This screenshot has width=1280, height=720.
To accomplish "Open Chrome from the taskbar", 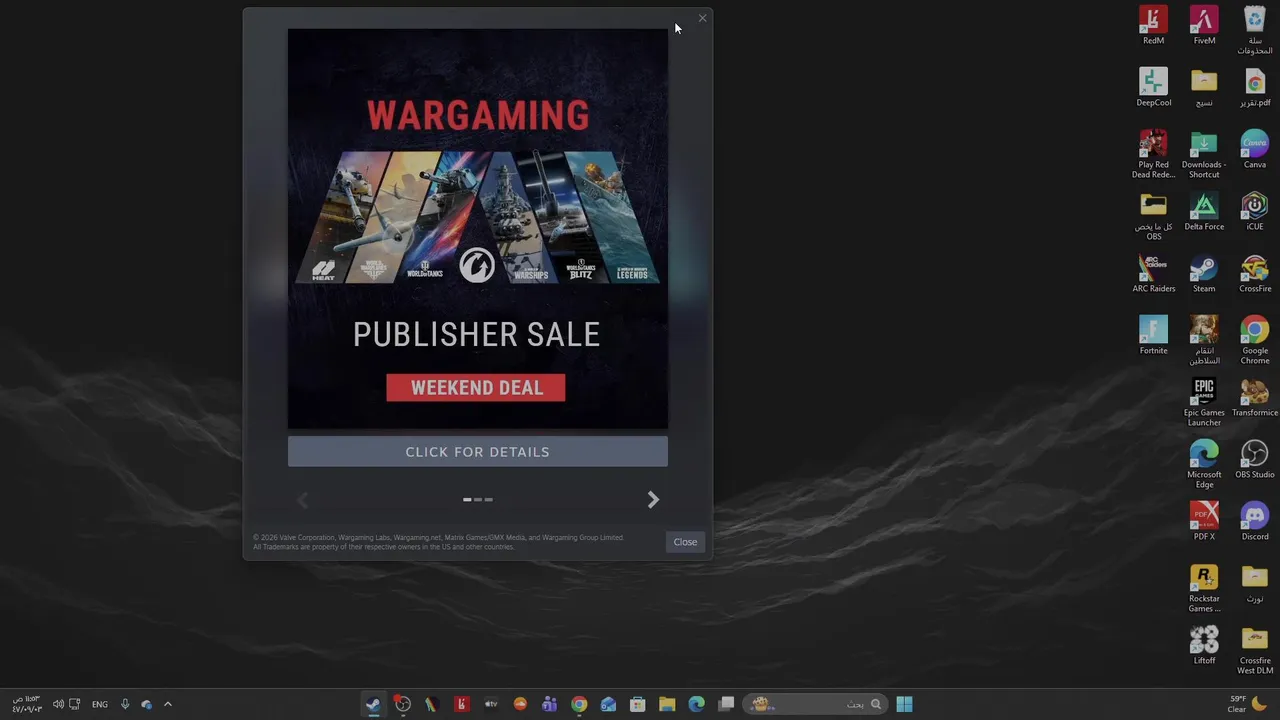I will [x=579, y=704].
